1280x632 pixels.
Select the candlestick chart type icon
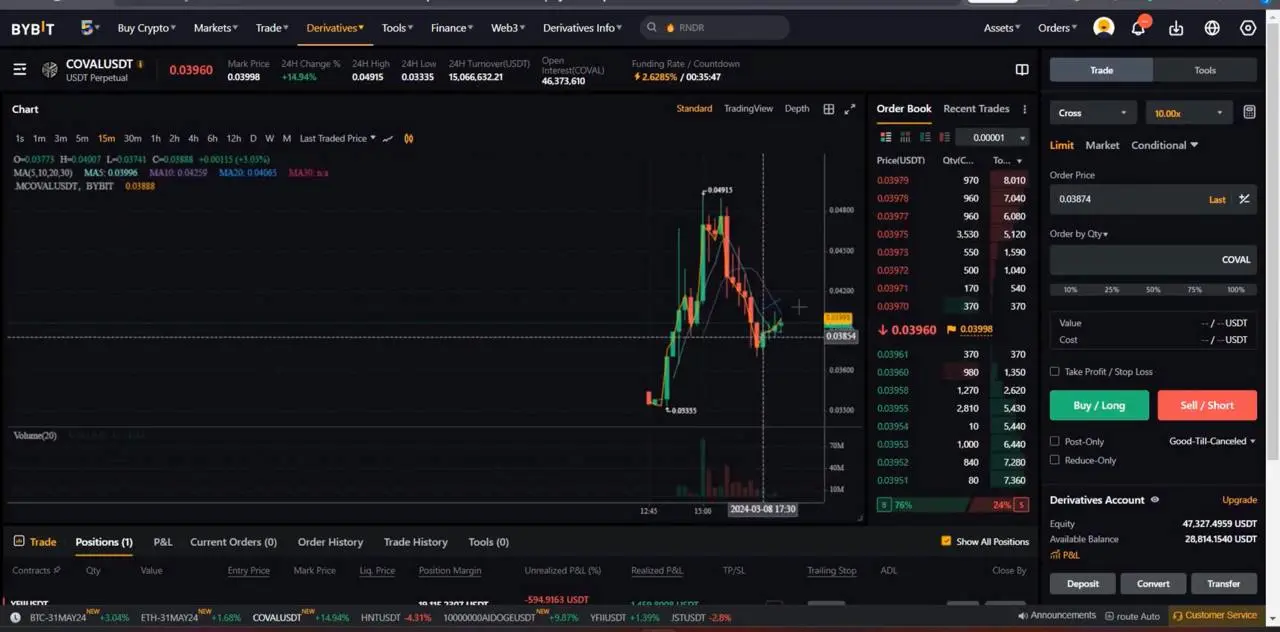409,138
